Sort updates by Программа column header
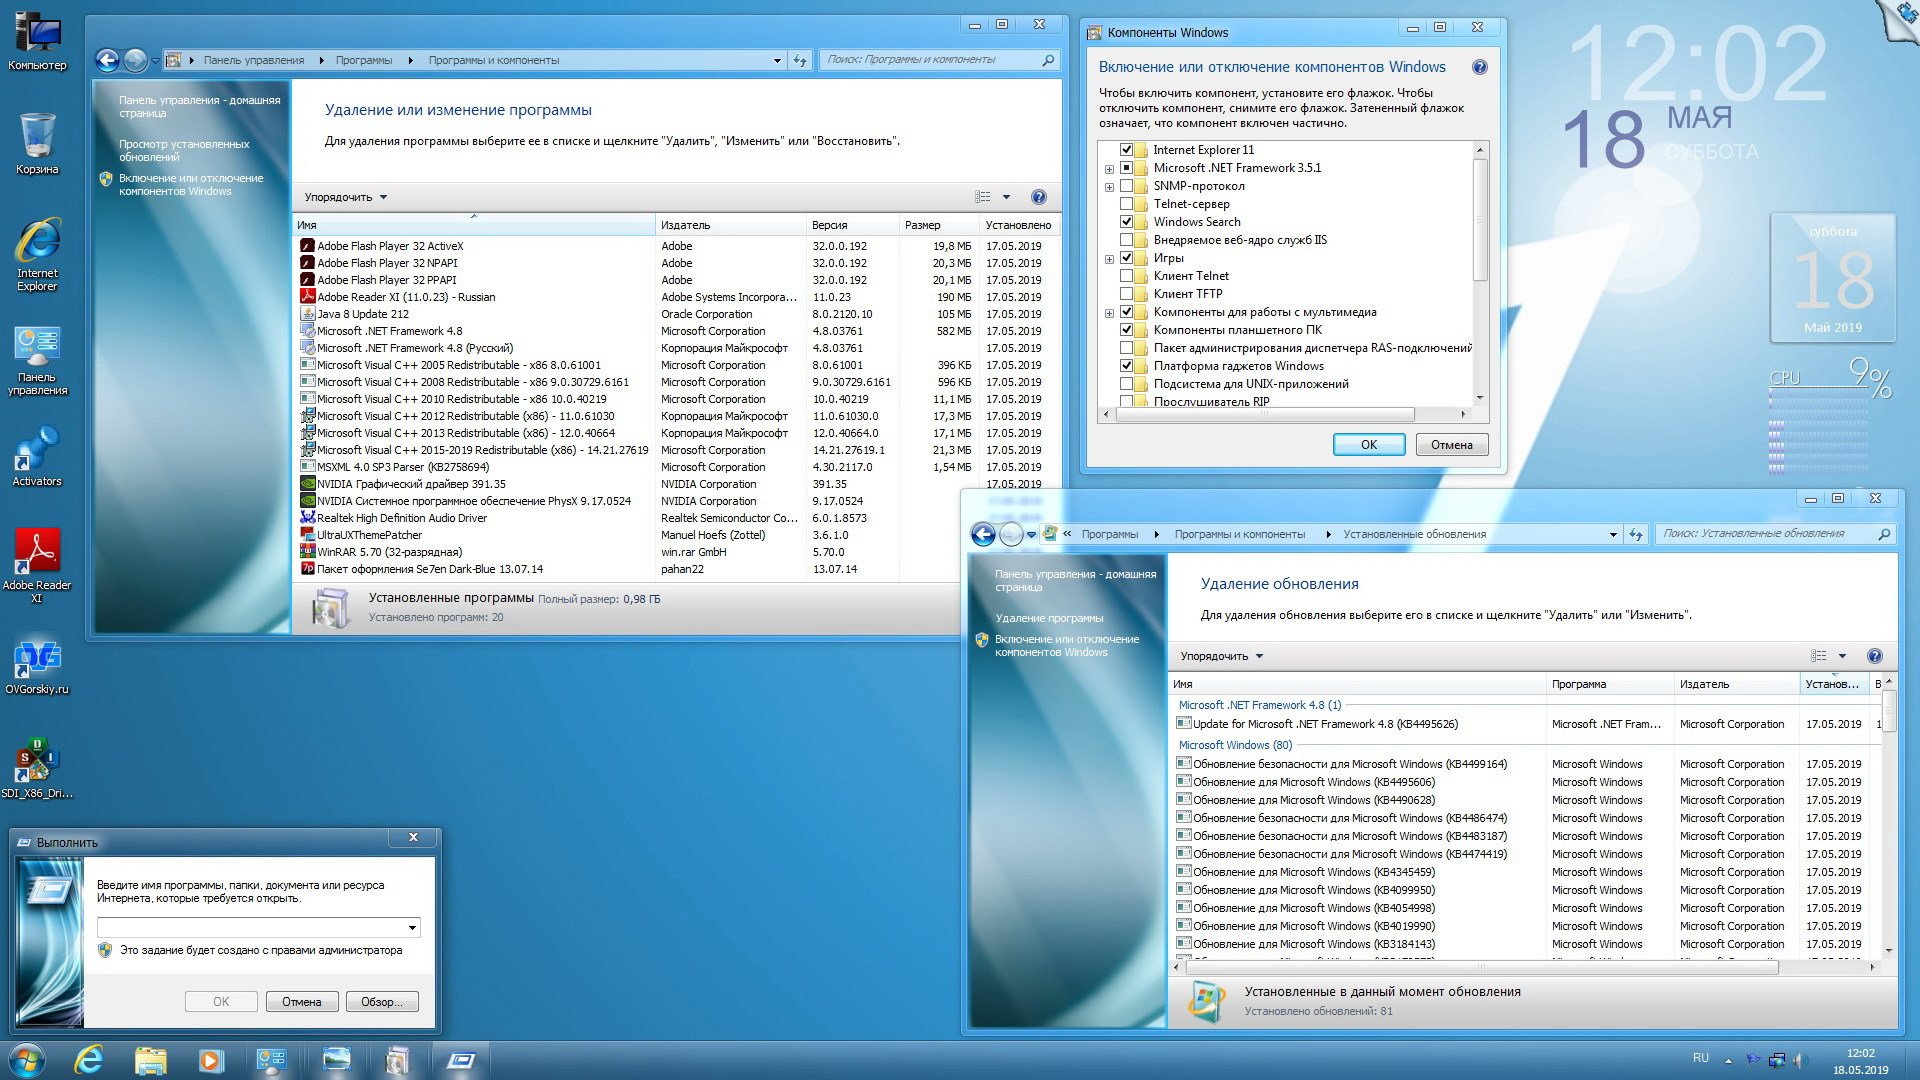The height and width of the screenshot is (1080, 1920). tap(1610, 684)
